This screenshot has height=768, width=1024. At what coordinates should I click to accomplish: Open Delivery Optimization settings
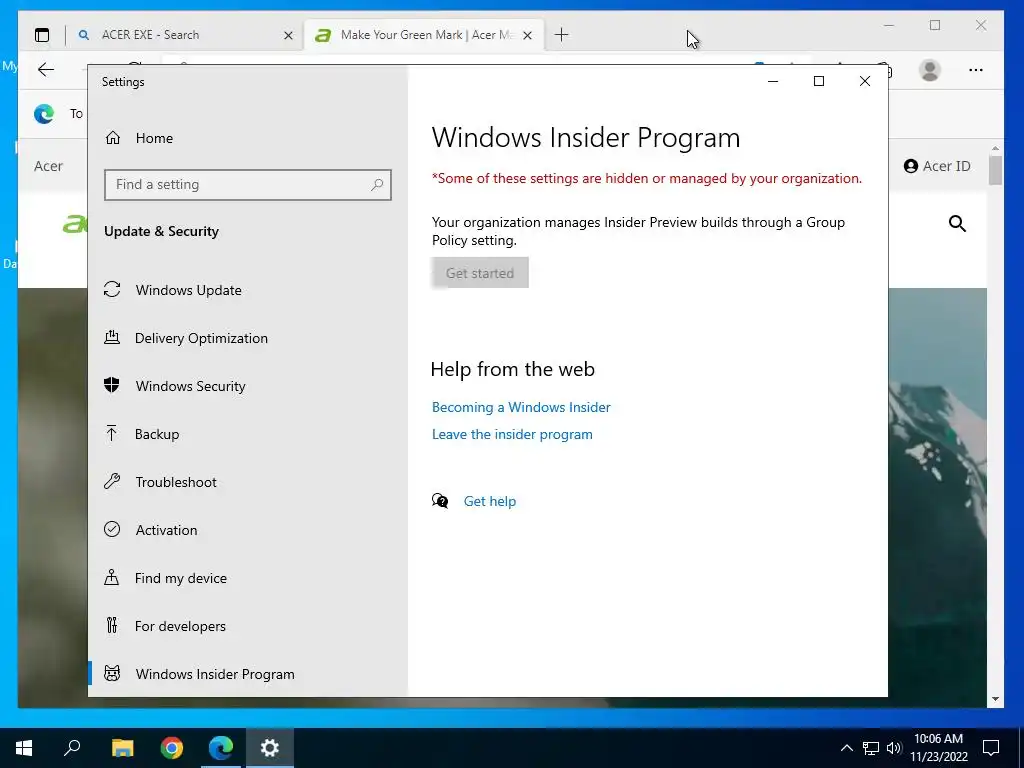click(248, 338)
